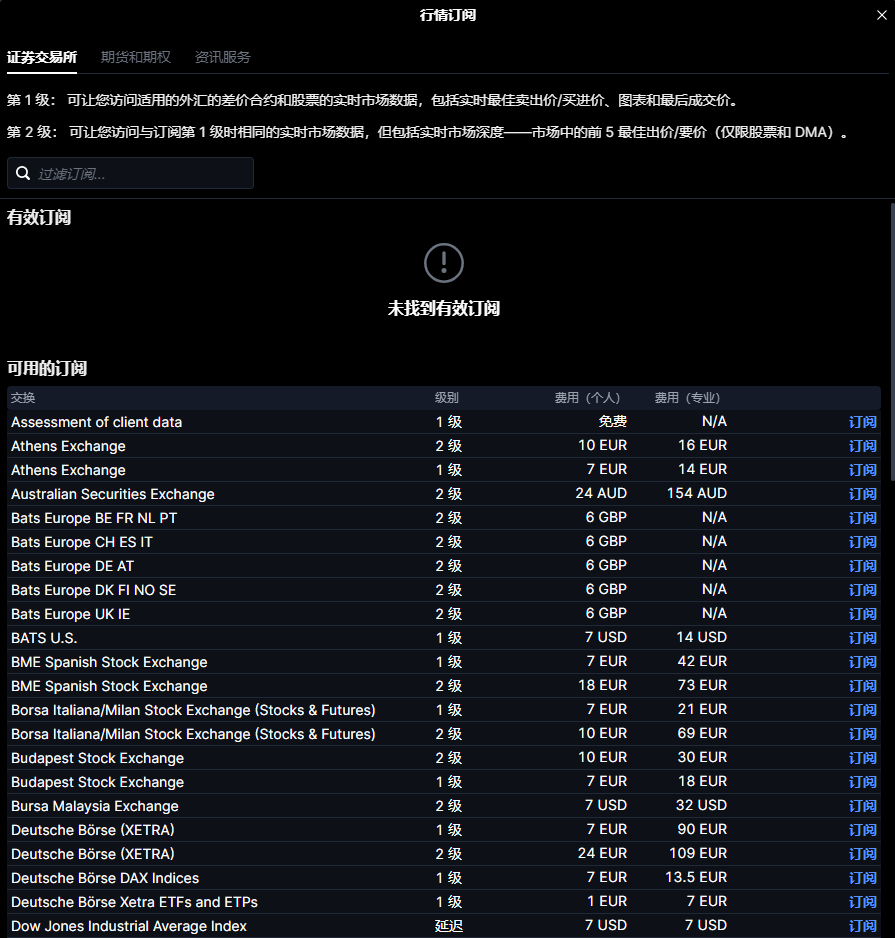Subscribe to Deutsche Börse Xetra ETFs and ETPs

pyautogui.click(x=863, y=902)
